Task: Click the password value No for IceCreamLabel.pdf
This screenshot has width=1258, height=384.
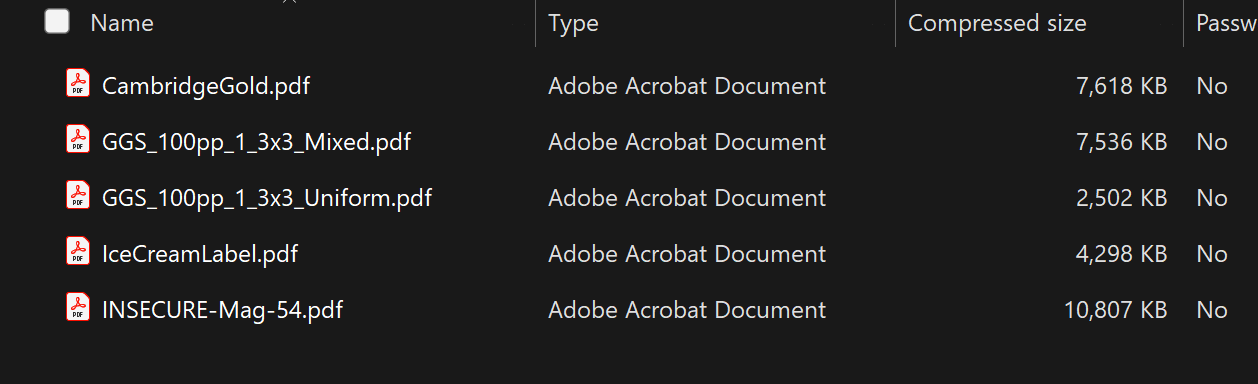Action: [x=1211, y=254]
